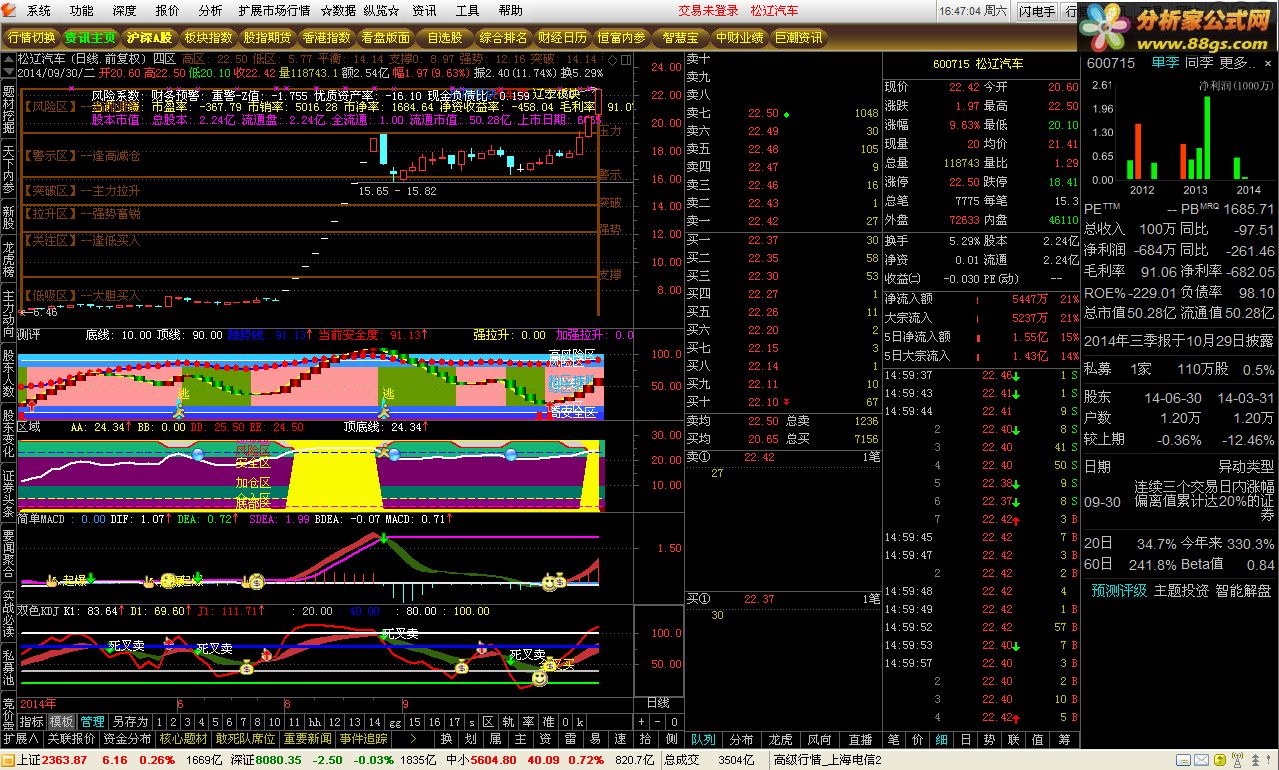The height and width of the screenshot is (770, 1279).
Task: Open the 证券头条 sidebar panel
Action: (x=8, y=493)
